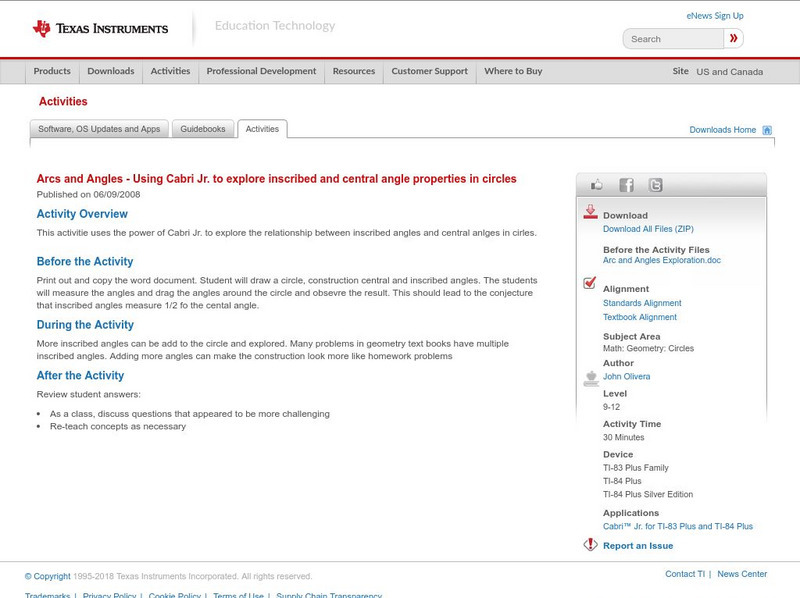Viewport: 800px width, 598px height.
Task: Switch to the Guidebooks tab
Action: coord(203,129)
